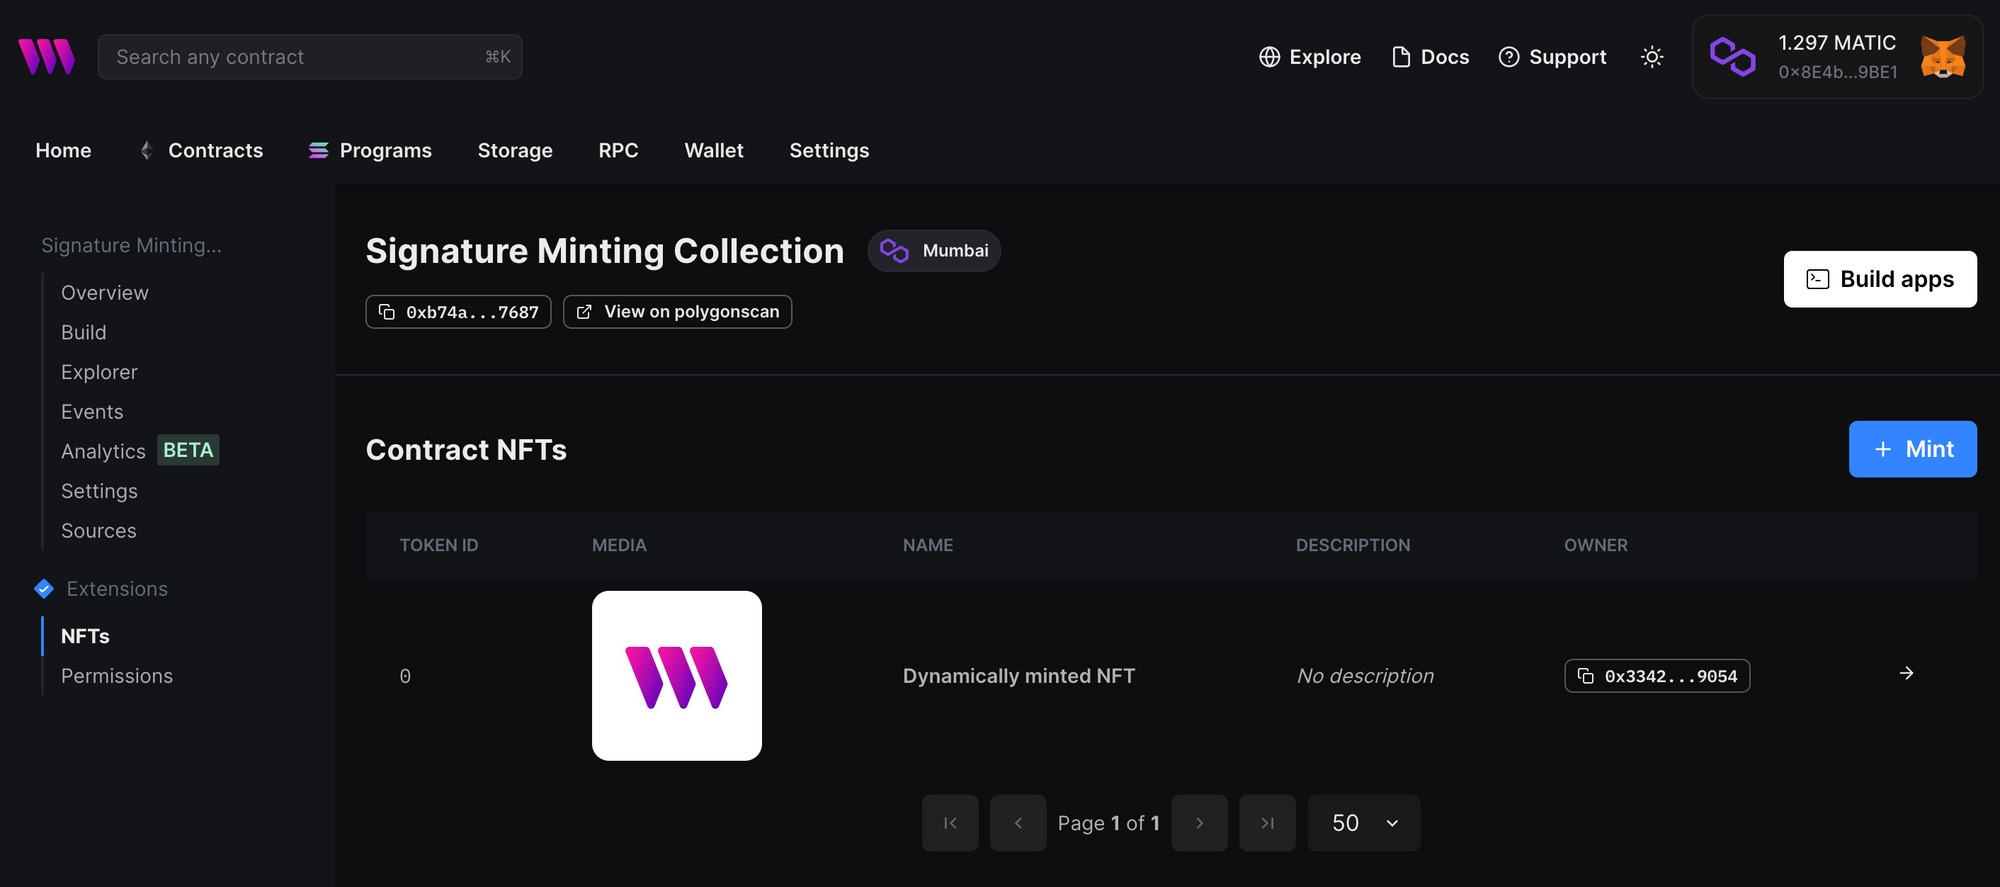Select NFTs under Extensions
Viewport: 2000px width, 887px height.
[85, 636]
